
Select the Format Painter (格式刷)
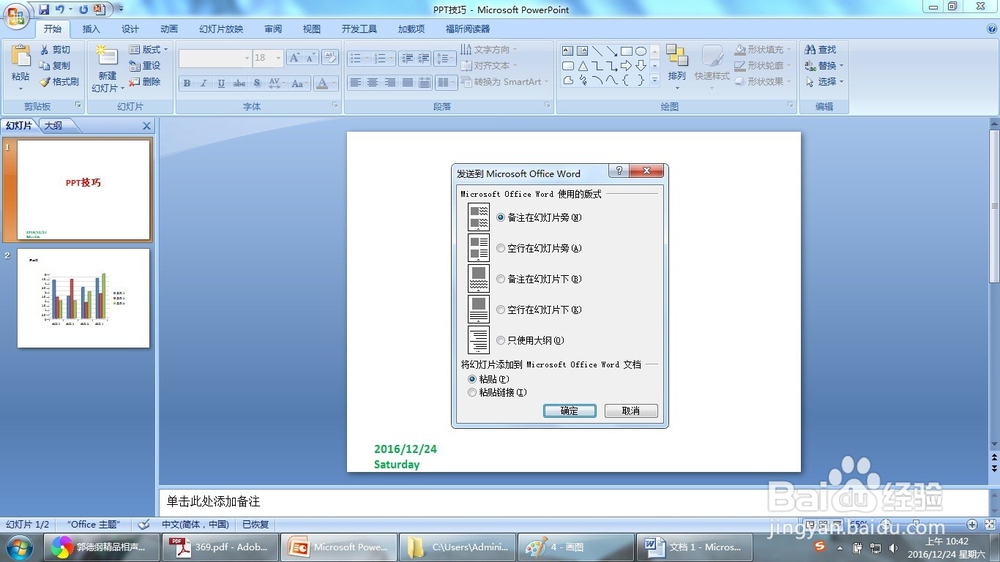(x=59, y=82)
